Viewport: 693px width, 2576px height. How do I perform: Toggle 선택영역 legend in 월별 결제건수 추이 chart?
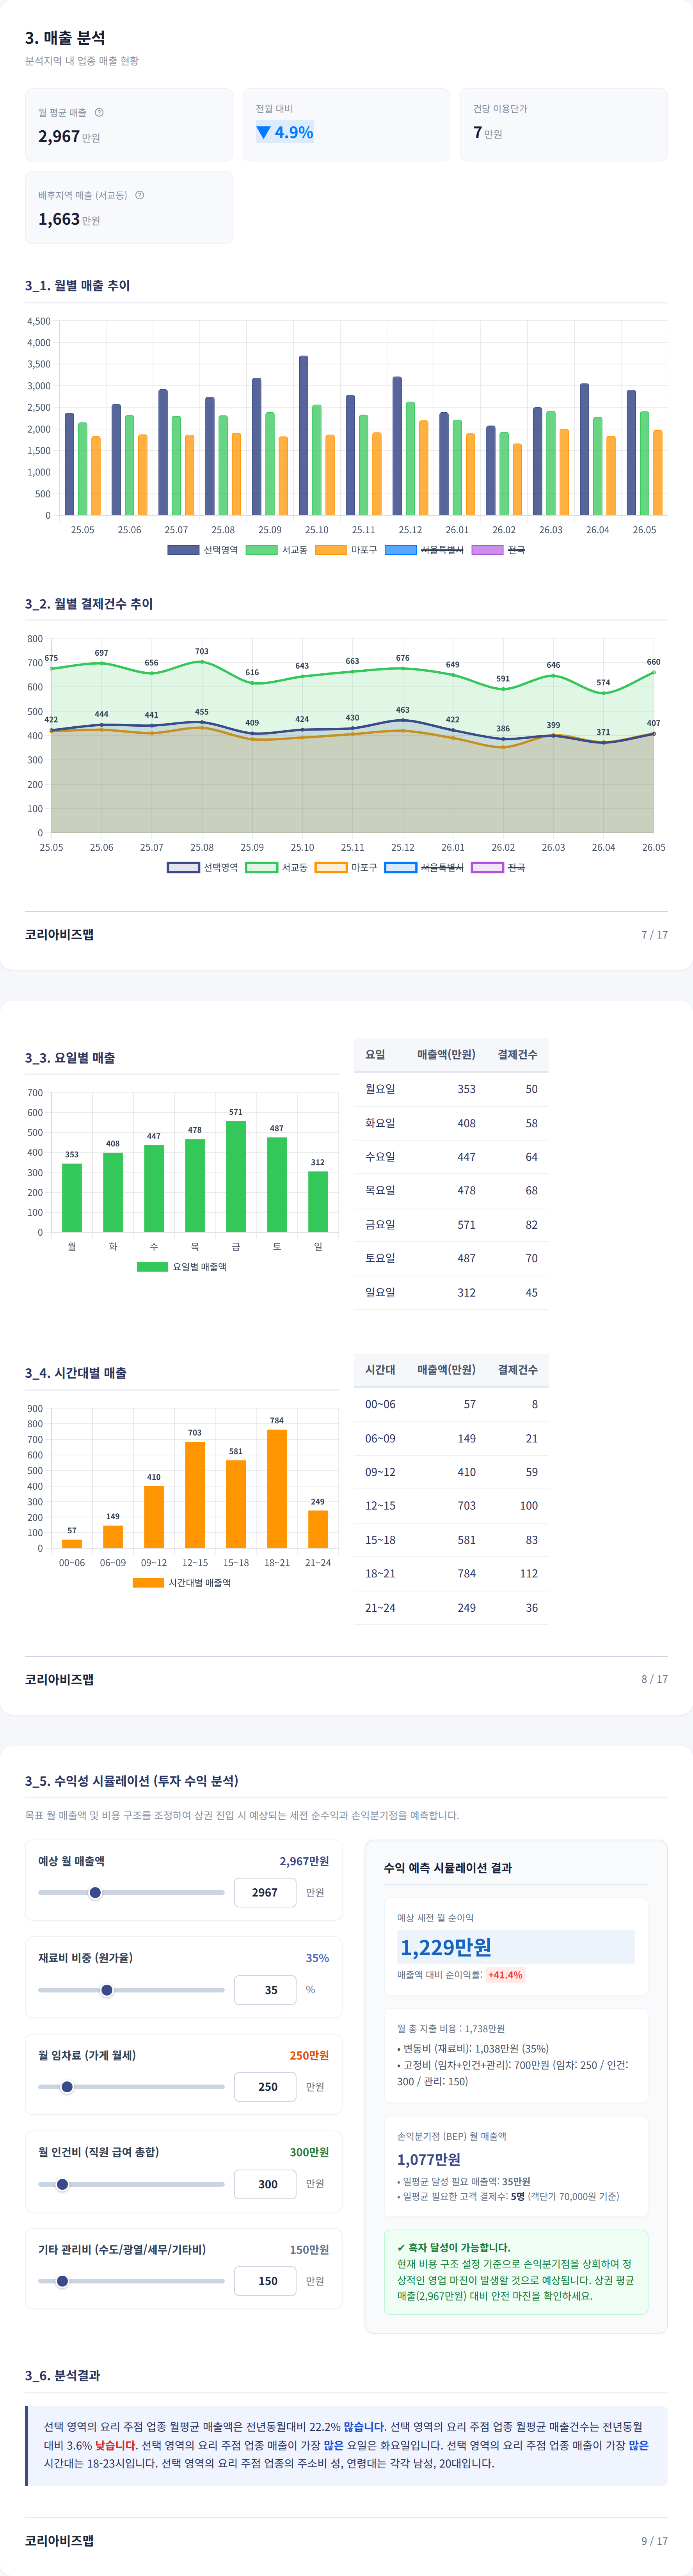[202, 867]
